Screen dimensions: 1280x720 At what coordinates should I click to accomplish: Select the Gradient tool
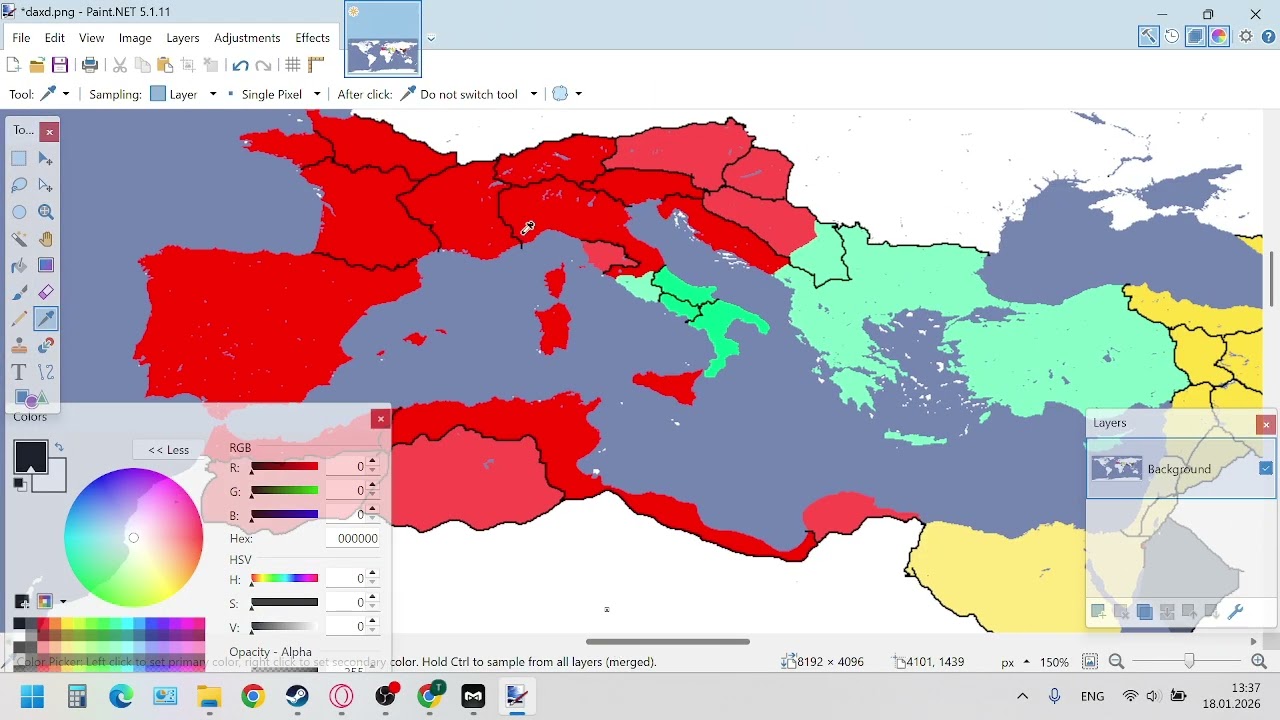46,266
